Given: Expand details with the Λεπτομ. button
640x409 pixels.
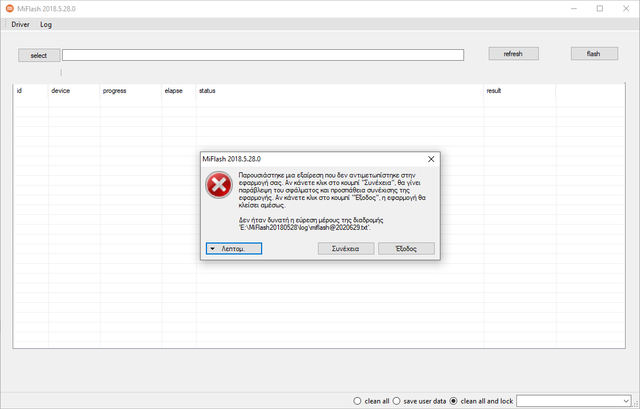Looking at the screenshot, I should coord(234,249).
